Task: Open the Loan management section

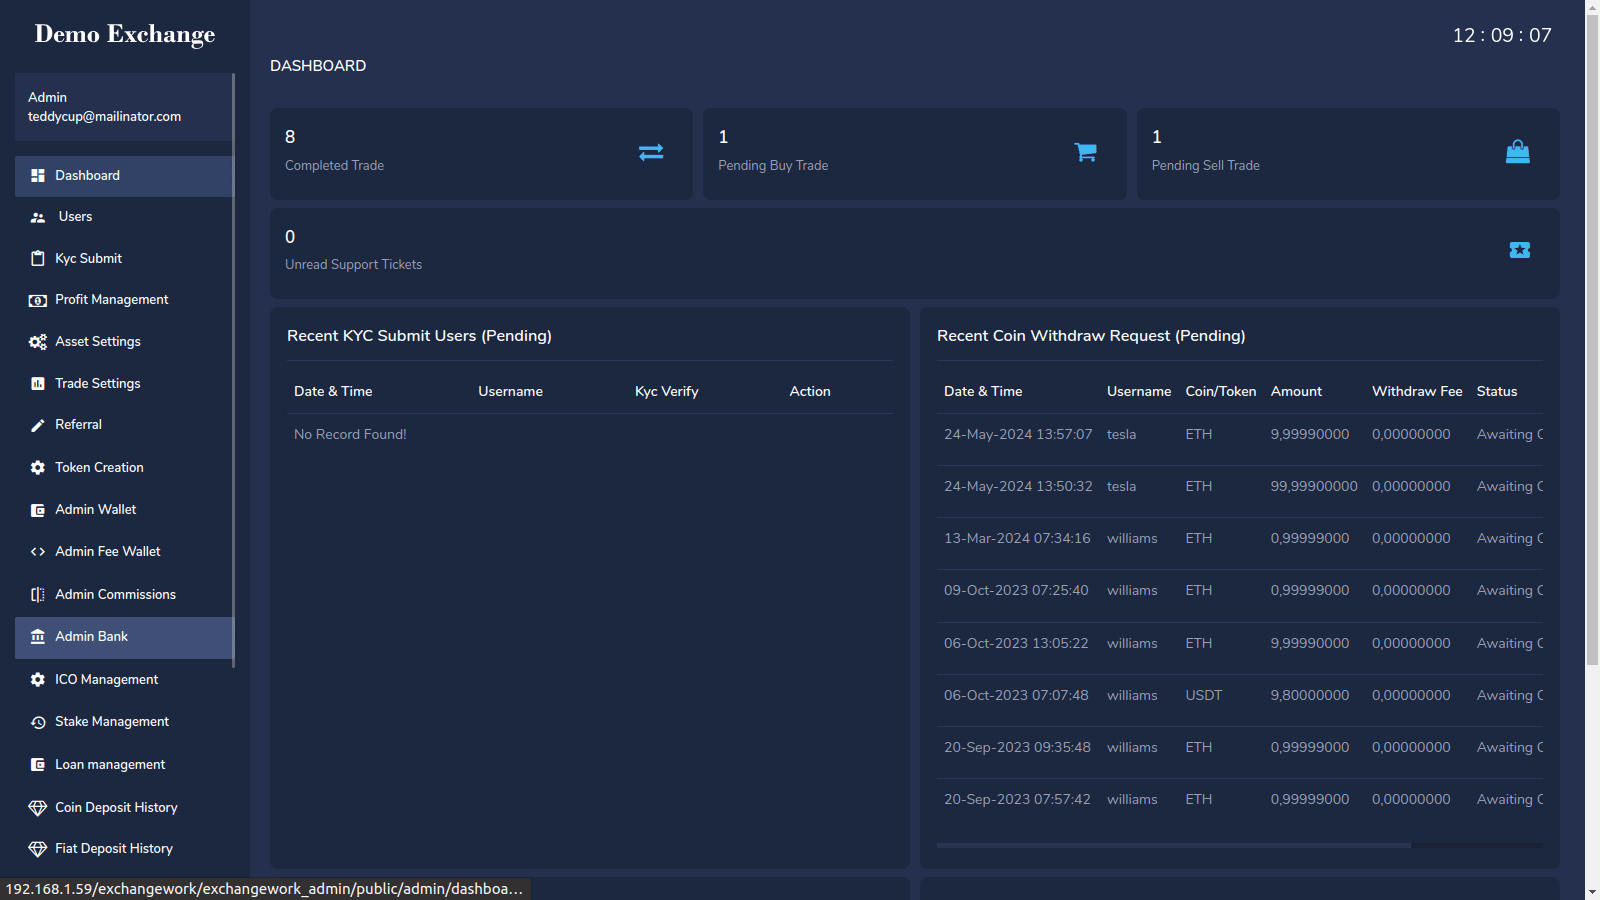Action: 110,765
